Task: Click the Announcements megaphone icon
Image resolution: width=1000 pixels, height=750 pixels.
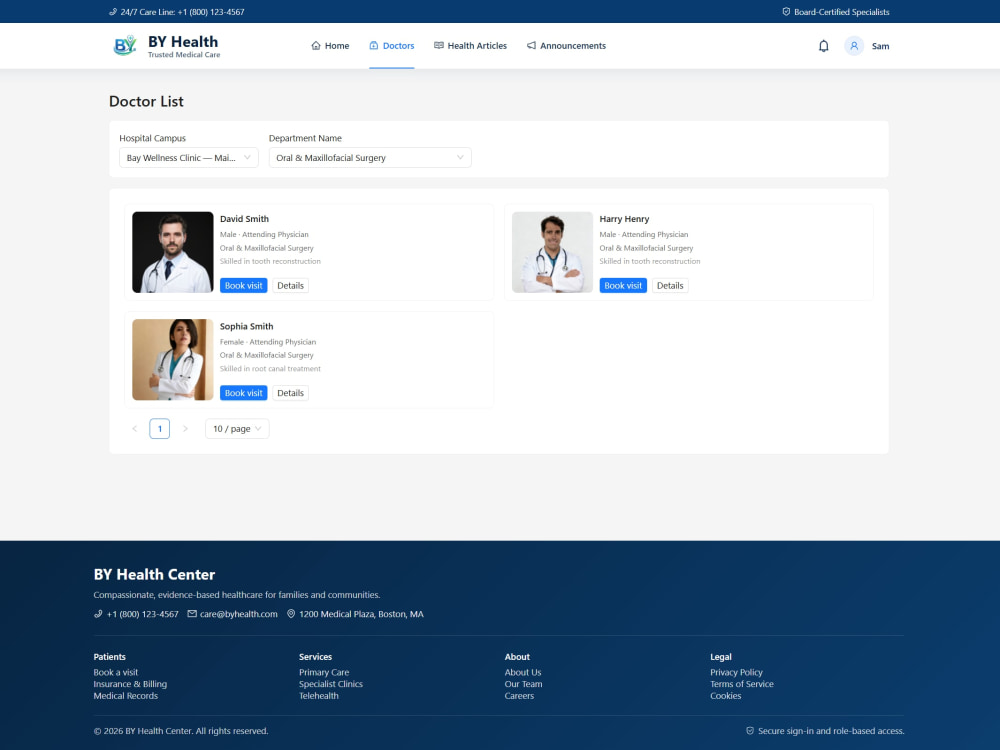Action: [x=531, y=45]
